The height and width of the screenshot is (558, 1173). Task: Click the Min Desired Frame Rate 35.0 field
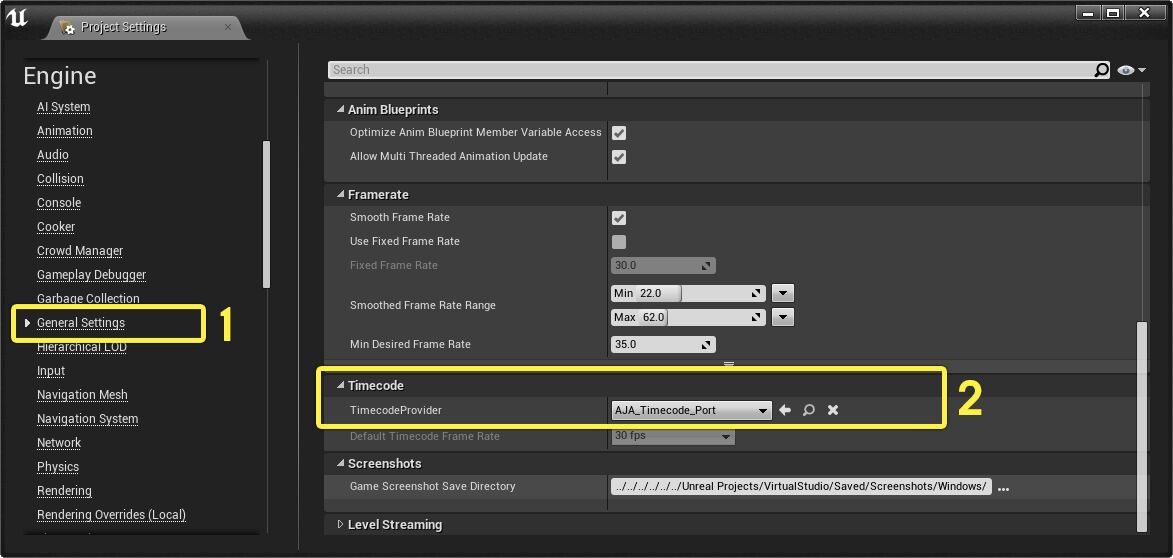663,345
